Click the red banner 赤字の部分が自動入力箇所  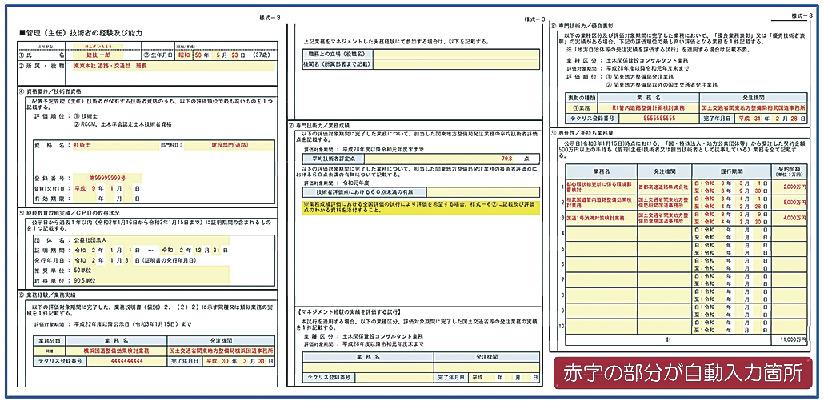point(683,373)
